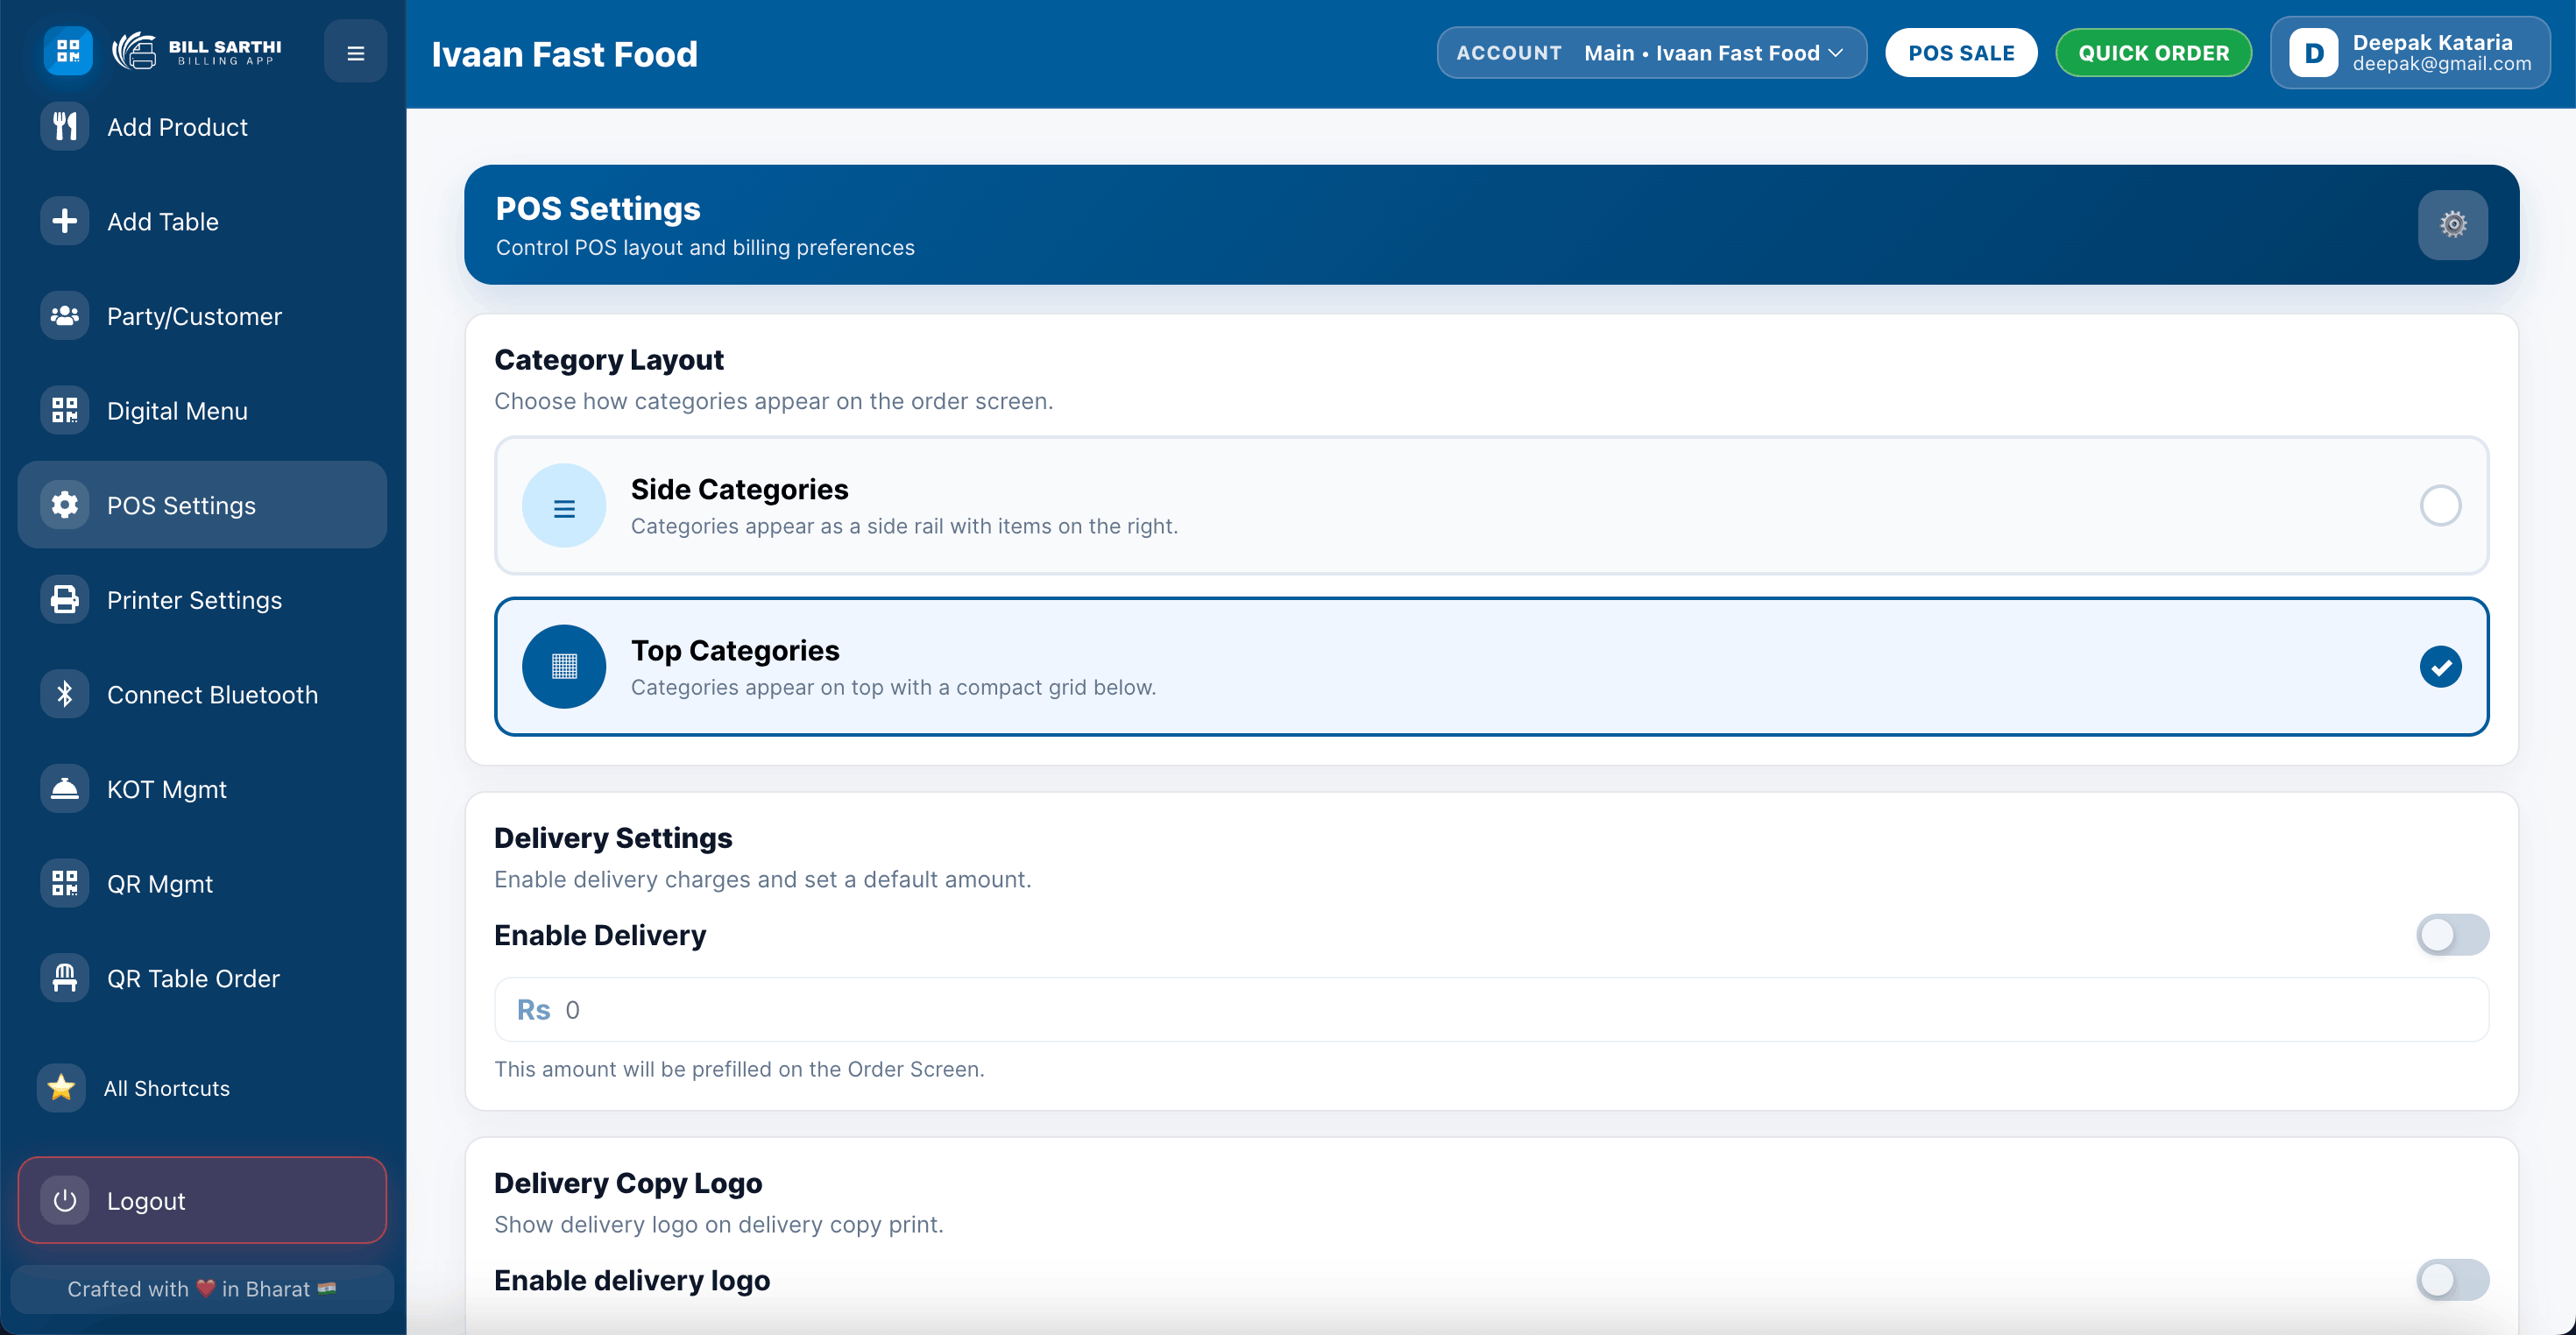This screenshot has height=1335, width=2576.
Task: Click the Delivery Settings heading
Action: pyautogui.click(x=613, y=838)
